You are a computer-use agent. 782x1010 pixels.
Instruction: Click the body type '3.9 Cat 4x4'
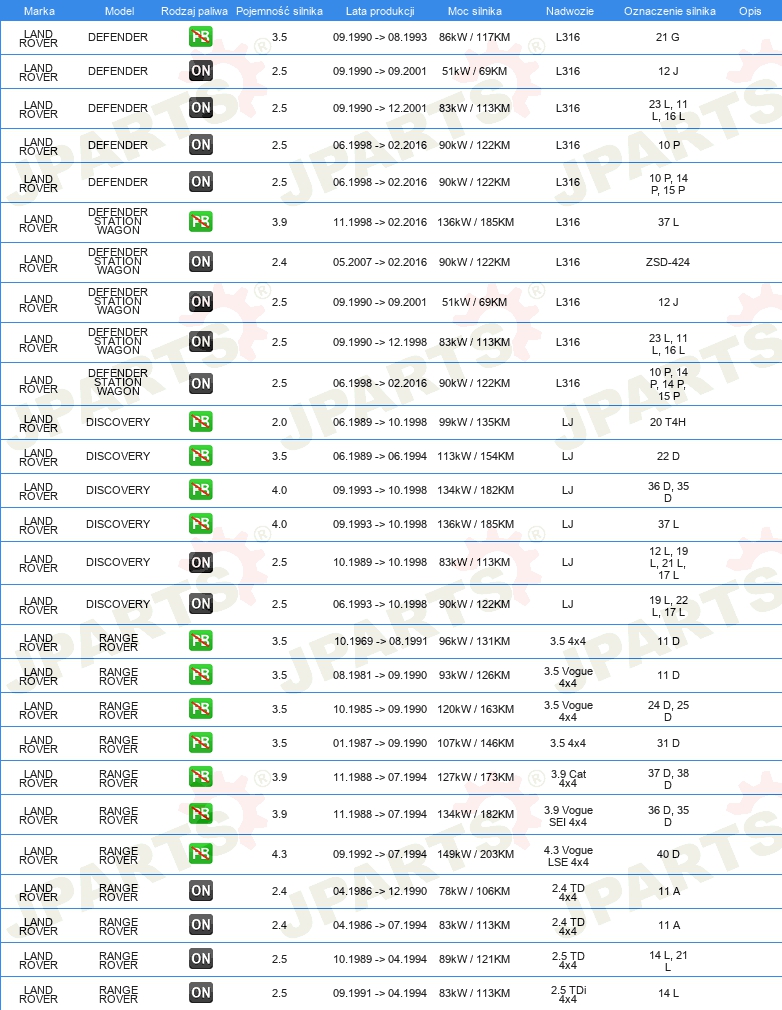pos(568,778)
